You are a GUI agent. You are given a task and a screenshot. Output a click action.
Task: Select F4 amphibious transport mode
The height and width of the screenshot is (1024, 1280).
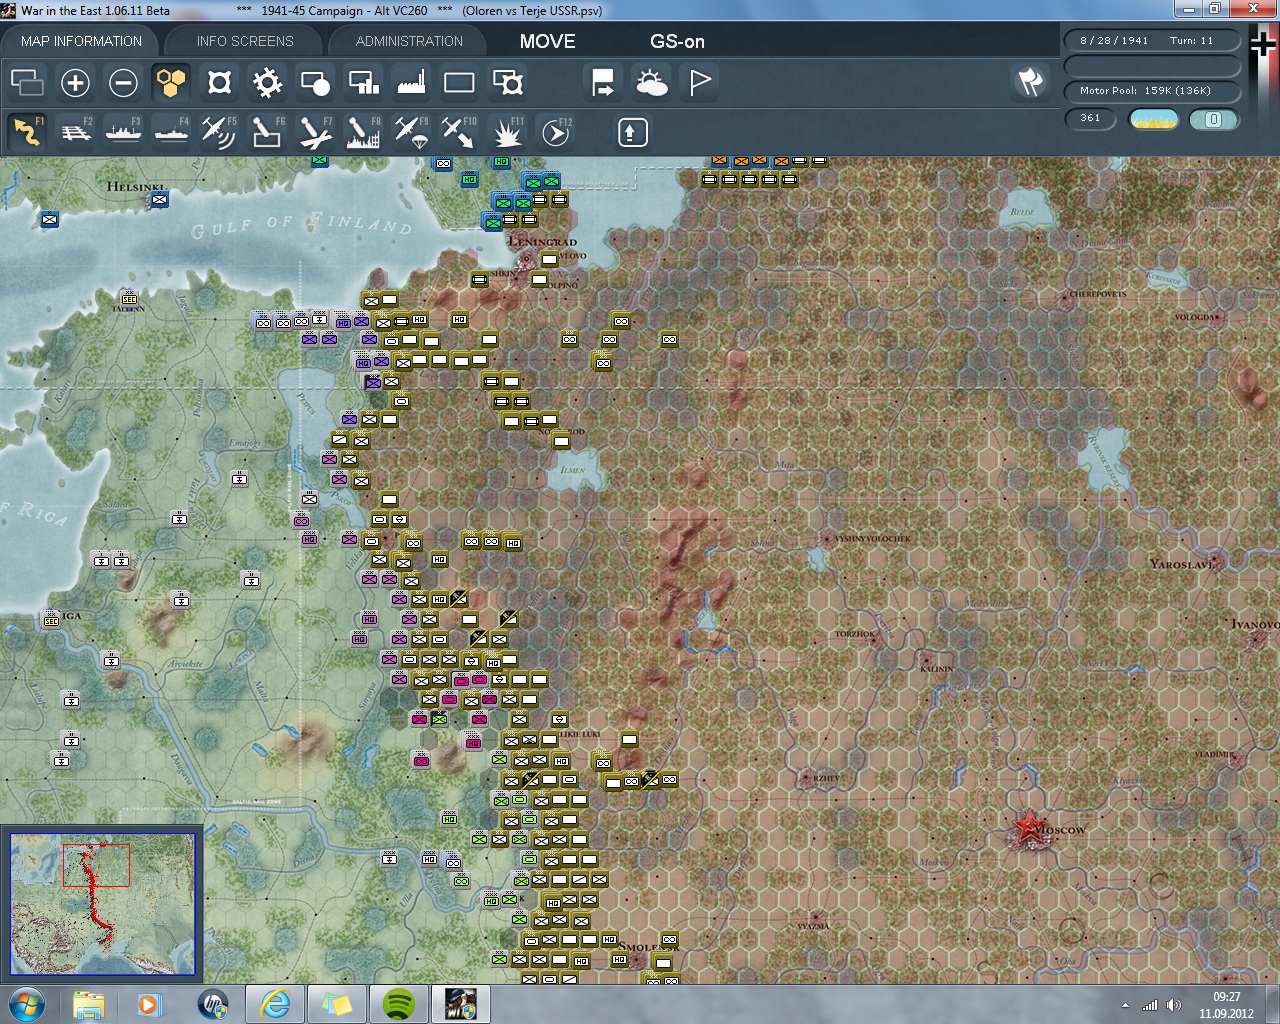point(171,132)
